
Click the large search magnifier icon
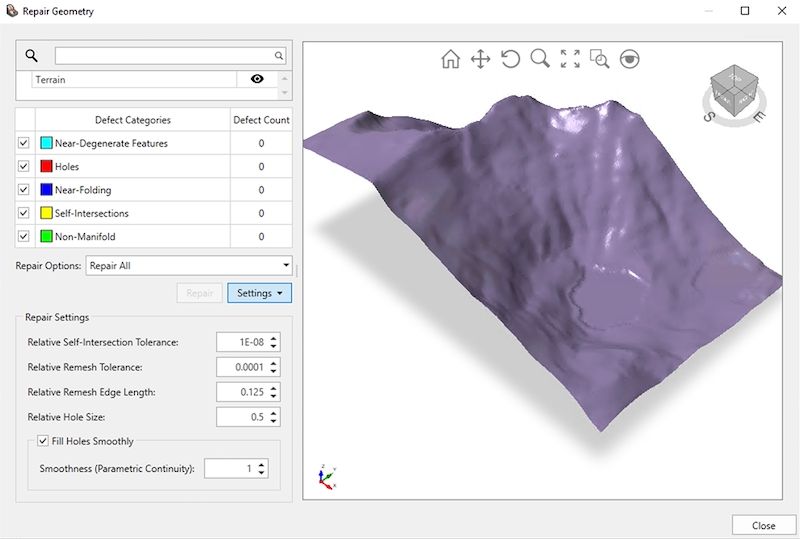(x=31, y=55)
